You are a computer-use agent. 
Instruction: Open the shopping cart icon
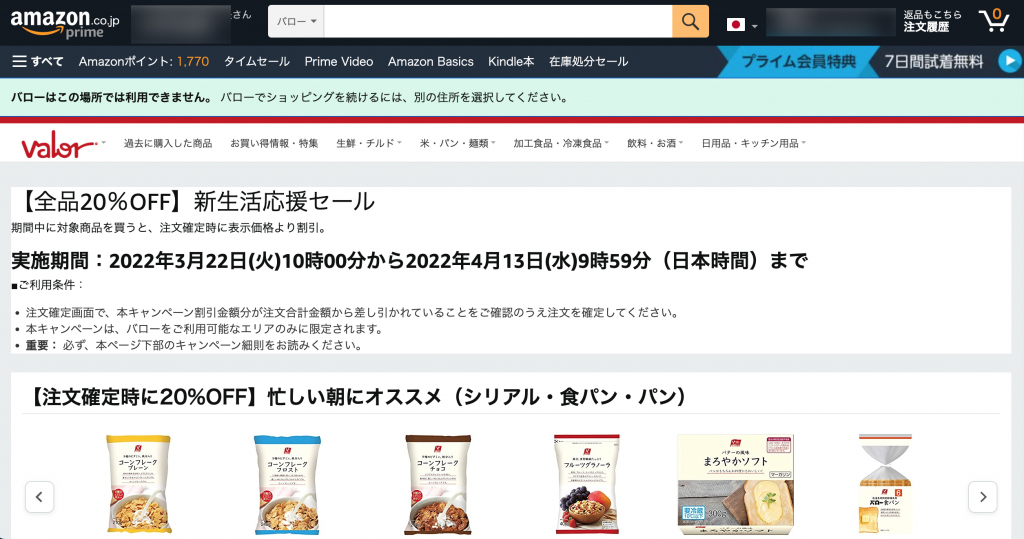coord(993,21)
